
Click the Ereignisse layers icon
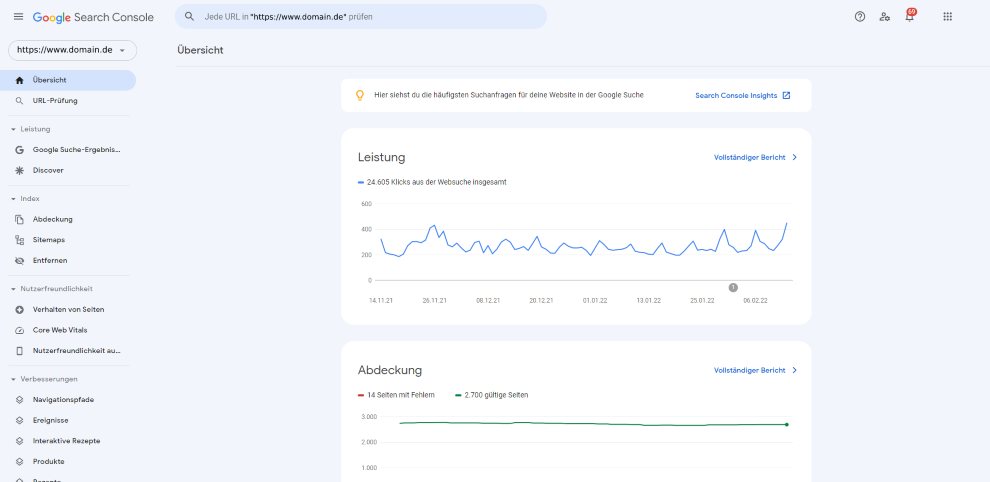point(20,420)
